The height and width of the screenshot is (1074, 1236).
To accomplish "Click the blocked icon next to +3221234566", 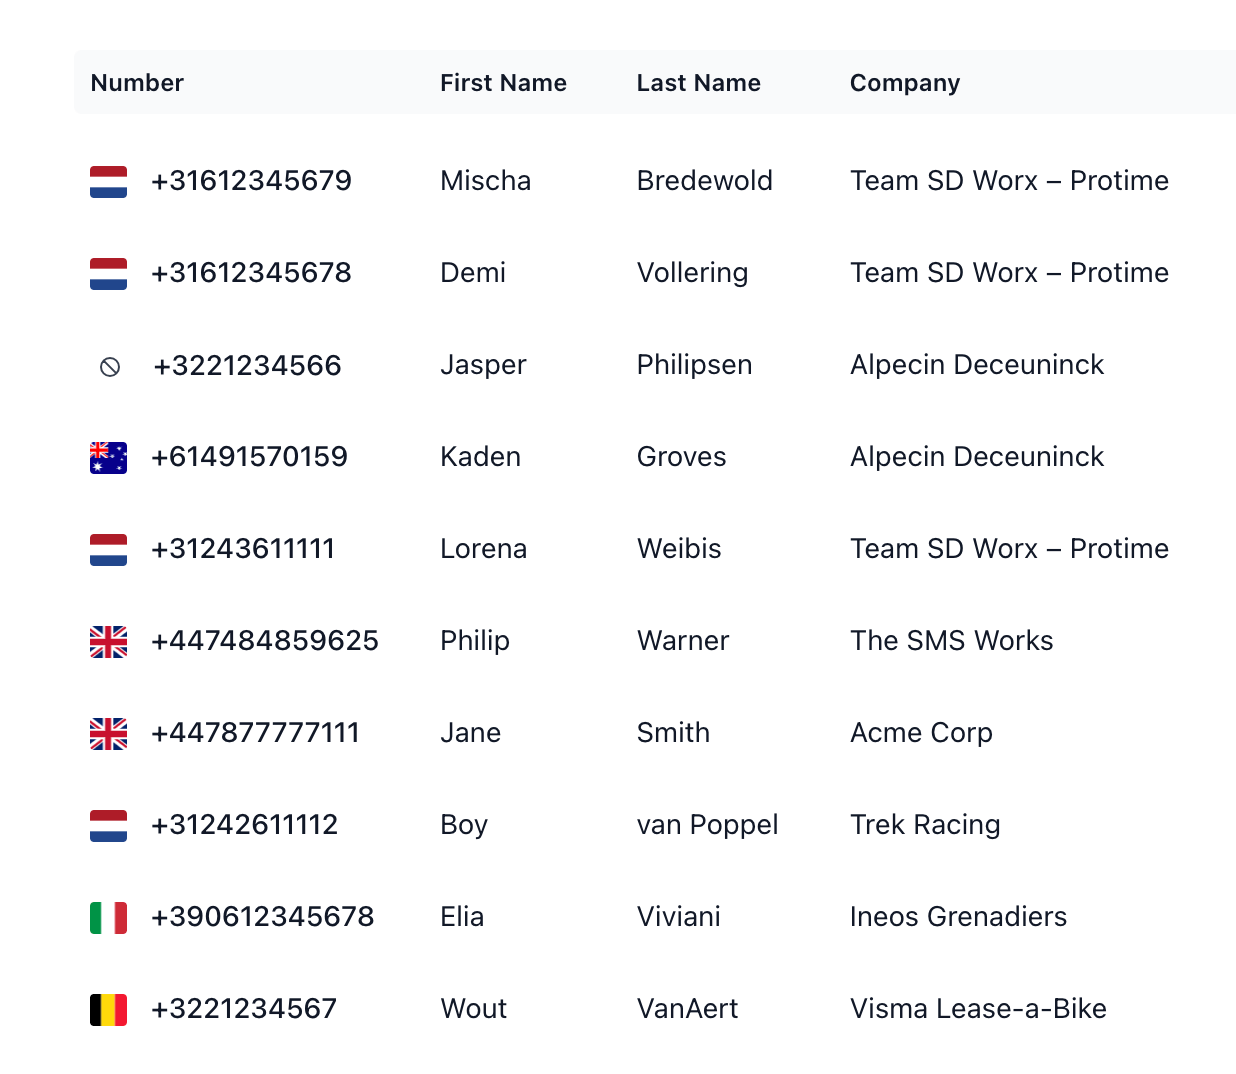I will 110,367.
